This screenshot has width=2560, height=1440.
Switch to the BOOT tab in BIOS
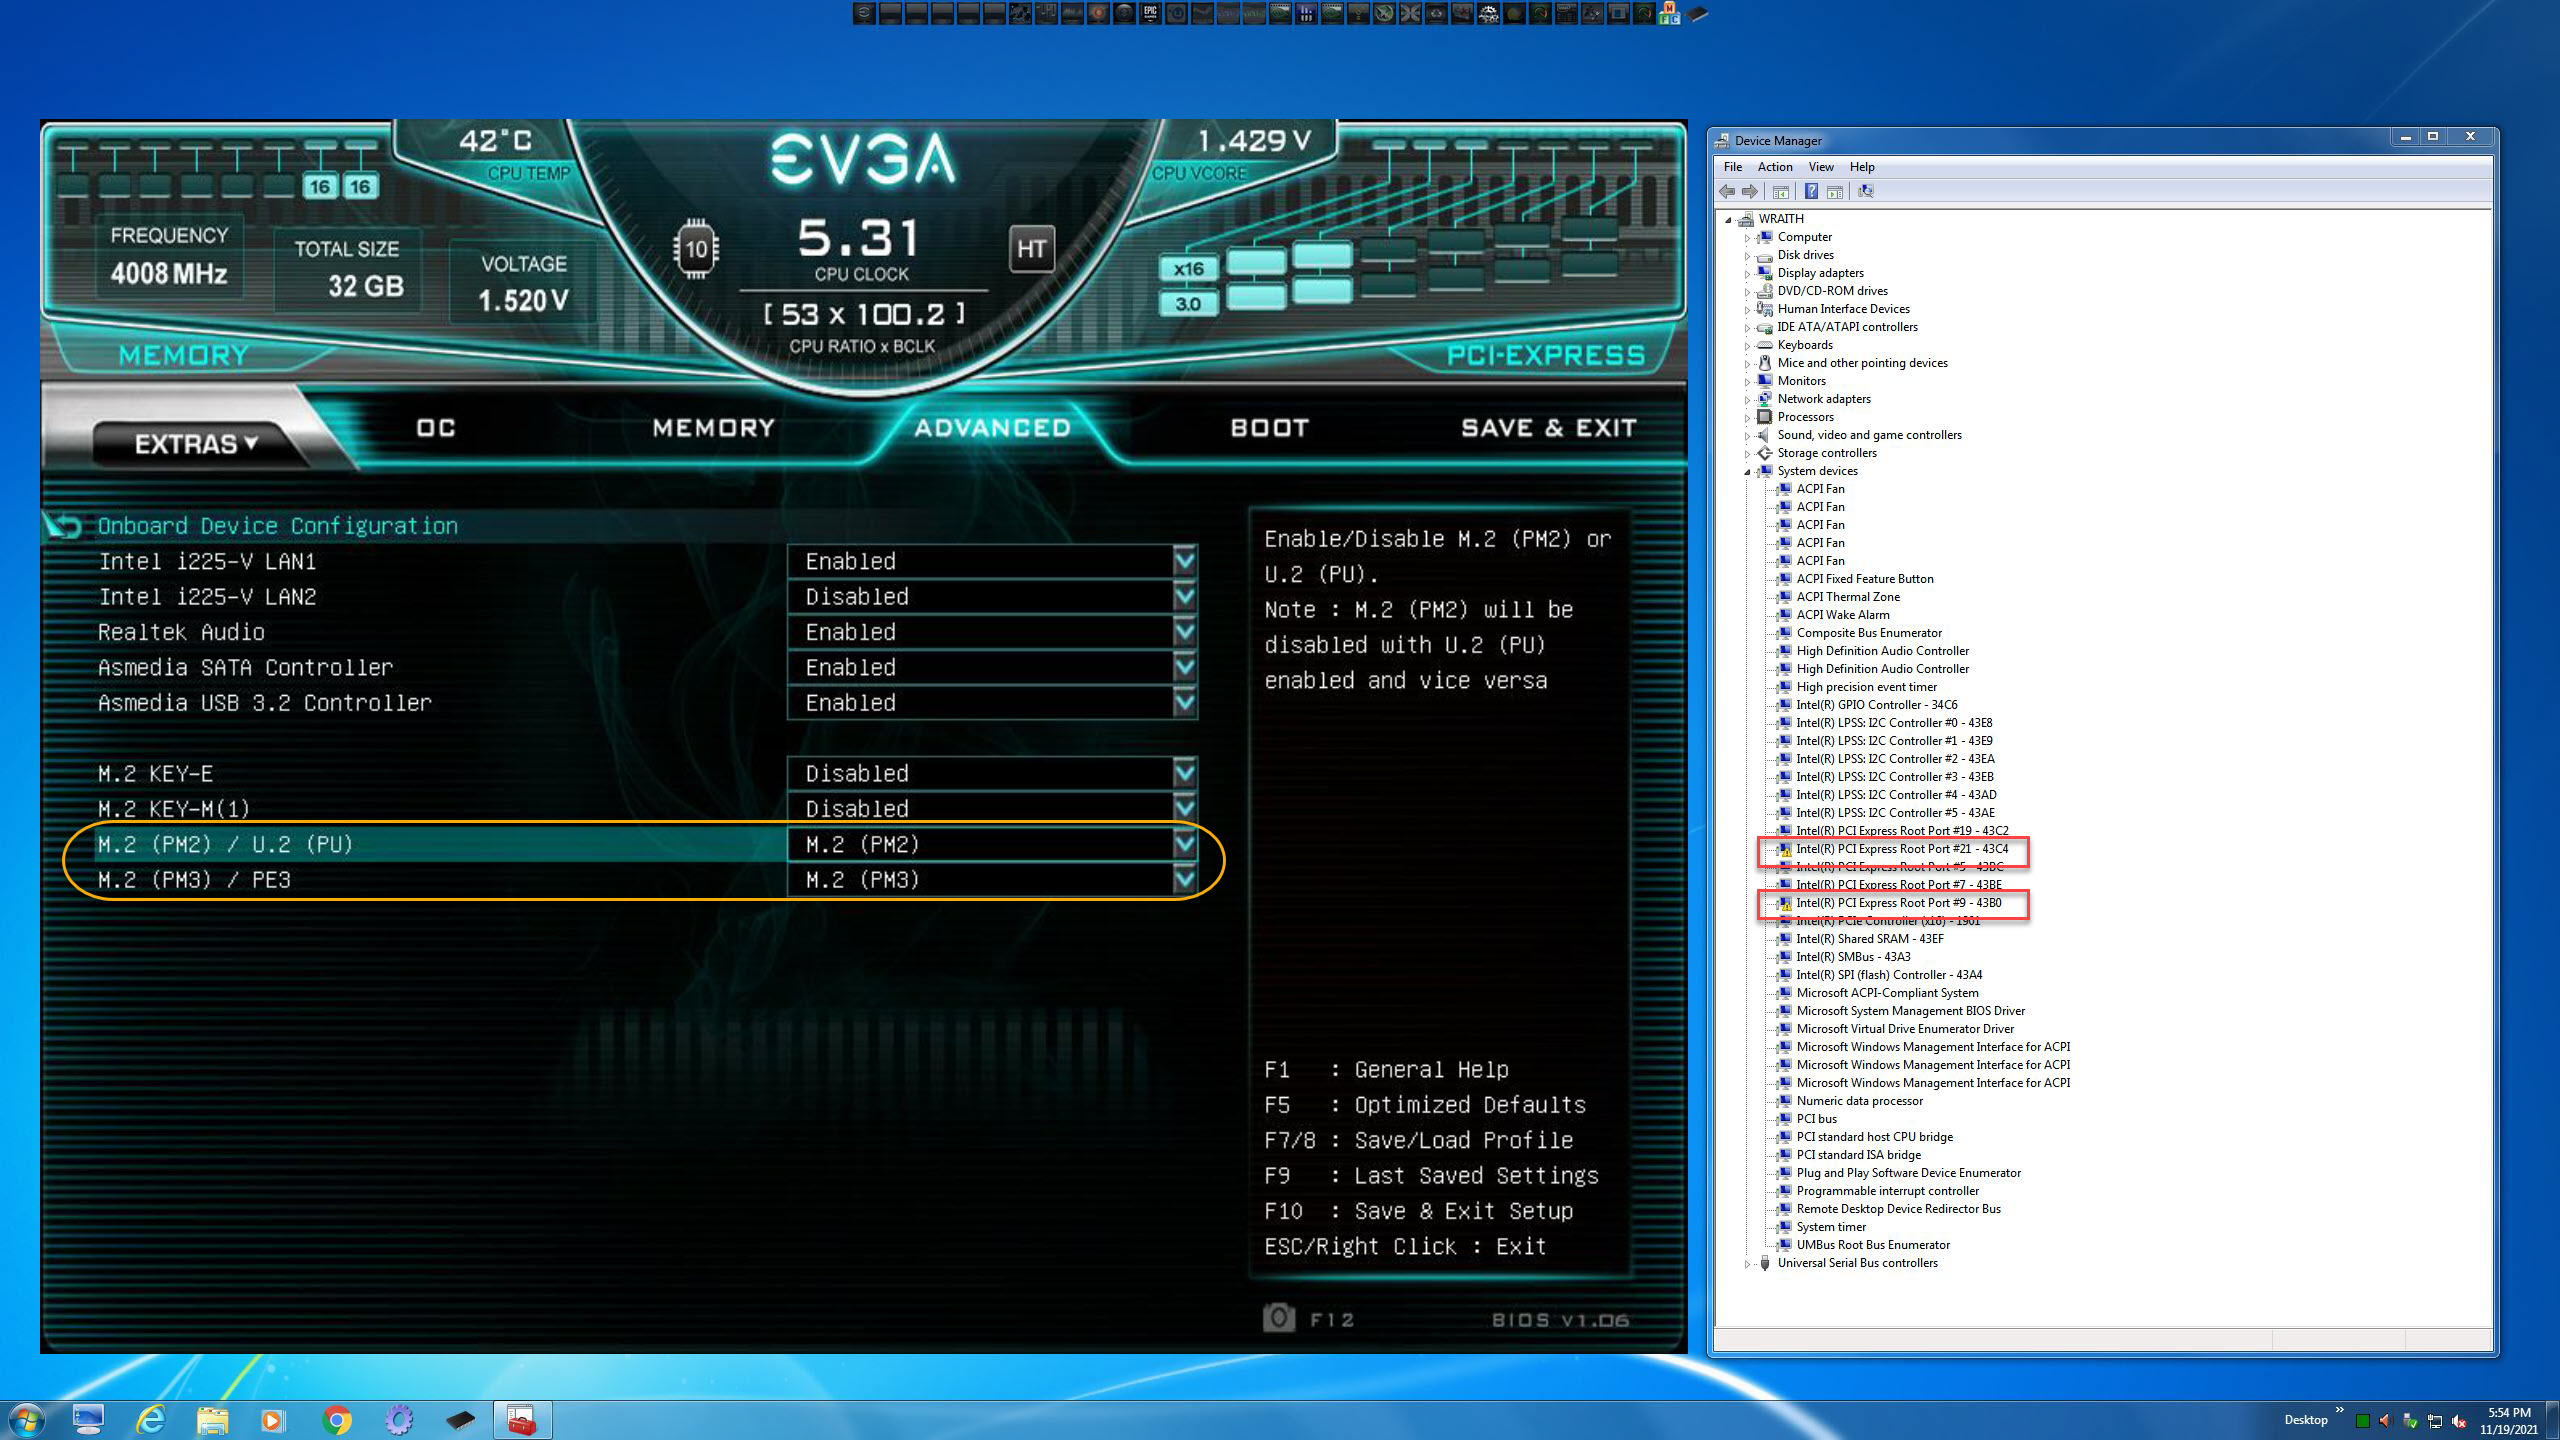(1269, 428)
